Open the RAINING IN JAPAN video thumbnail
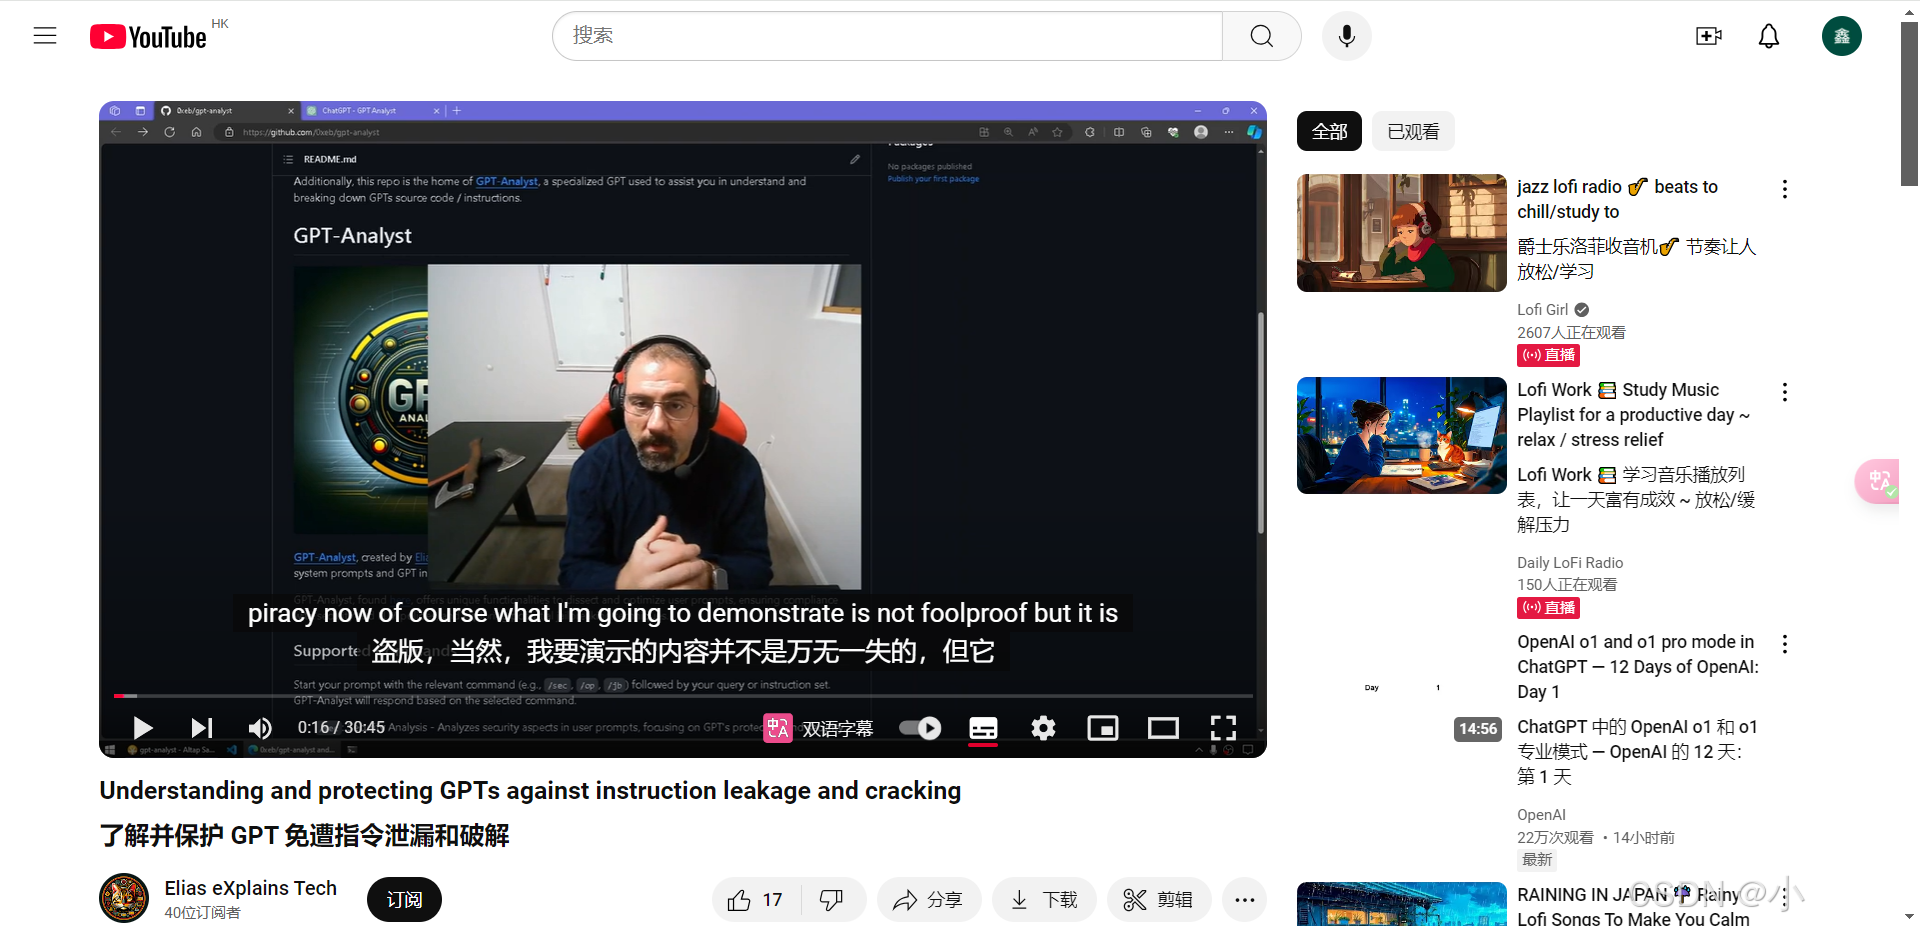This screenshot has height=926, width=1920. [1401, 904]
